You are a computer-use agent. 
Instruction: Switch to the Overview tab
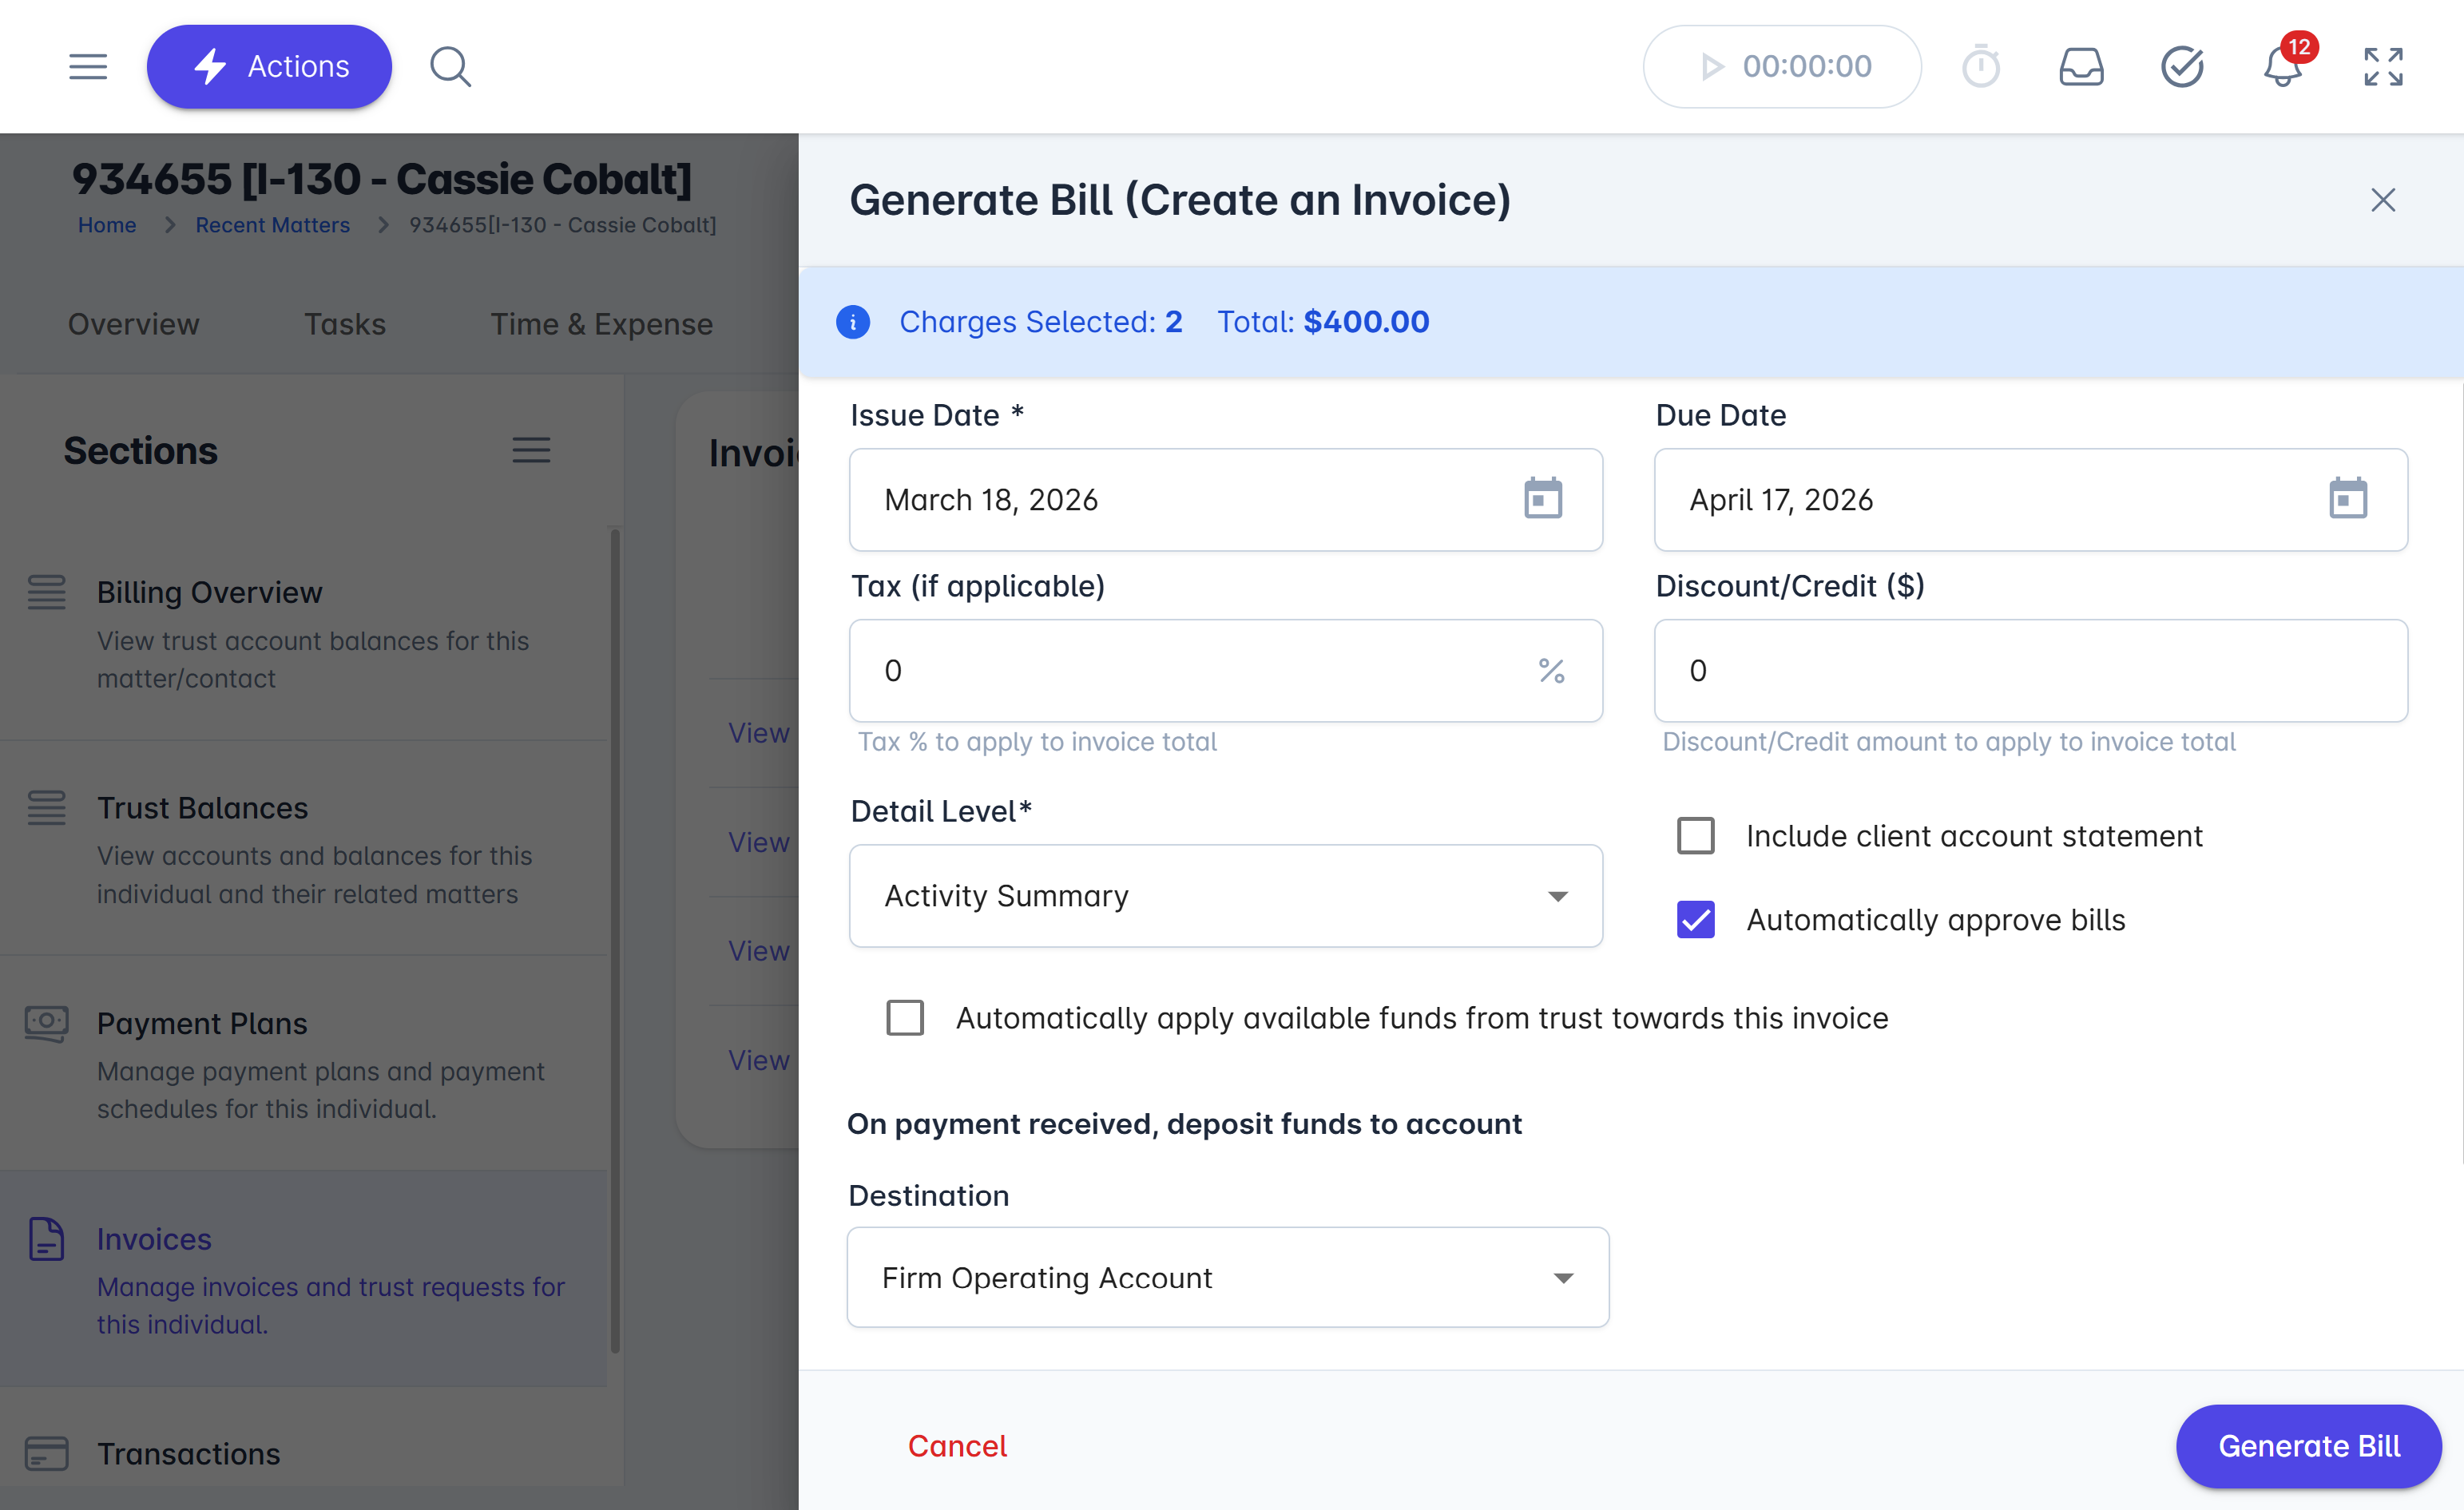click(134, 324)
